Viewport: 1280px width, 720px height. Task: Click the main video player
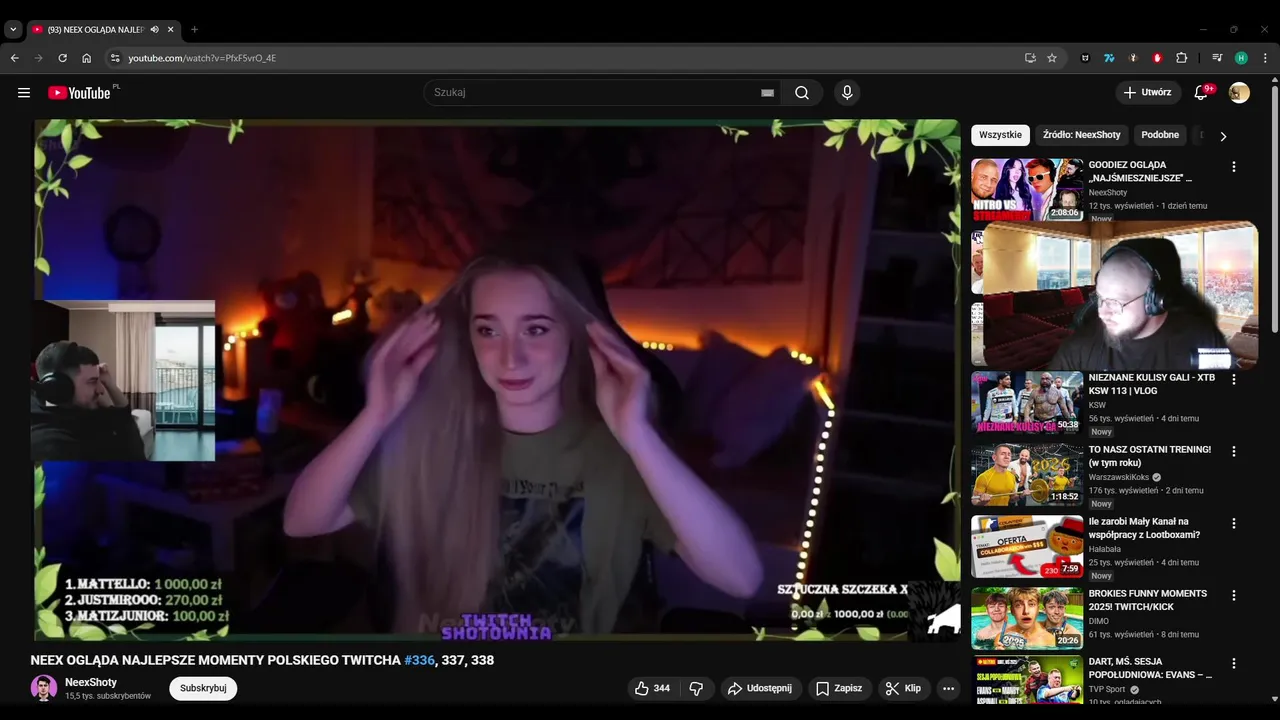pos(496,380)
